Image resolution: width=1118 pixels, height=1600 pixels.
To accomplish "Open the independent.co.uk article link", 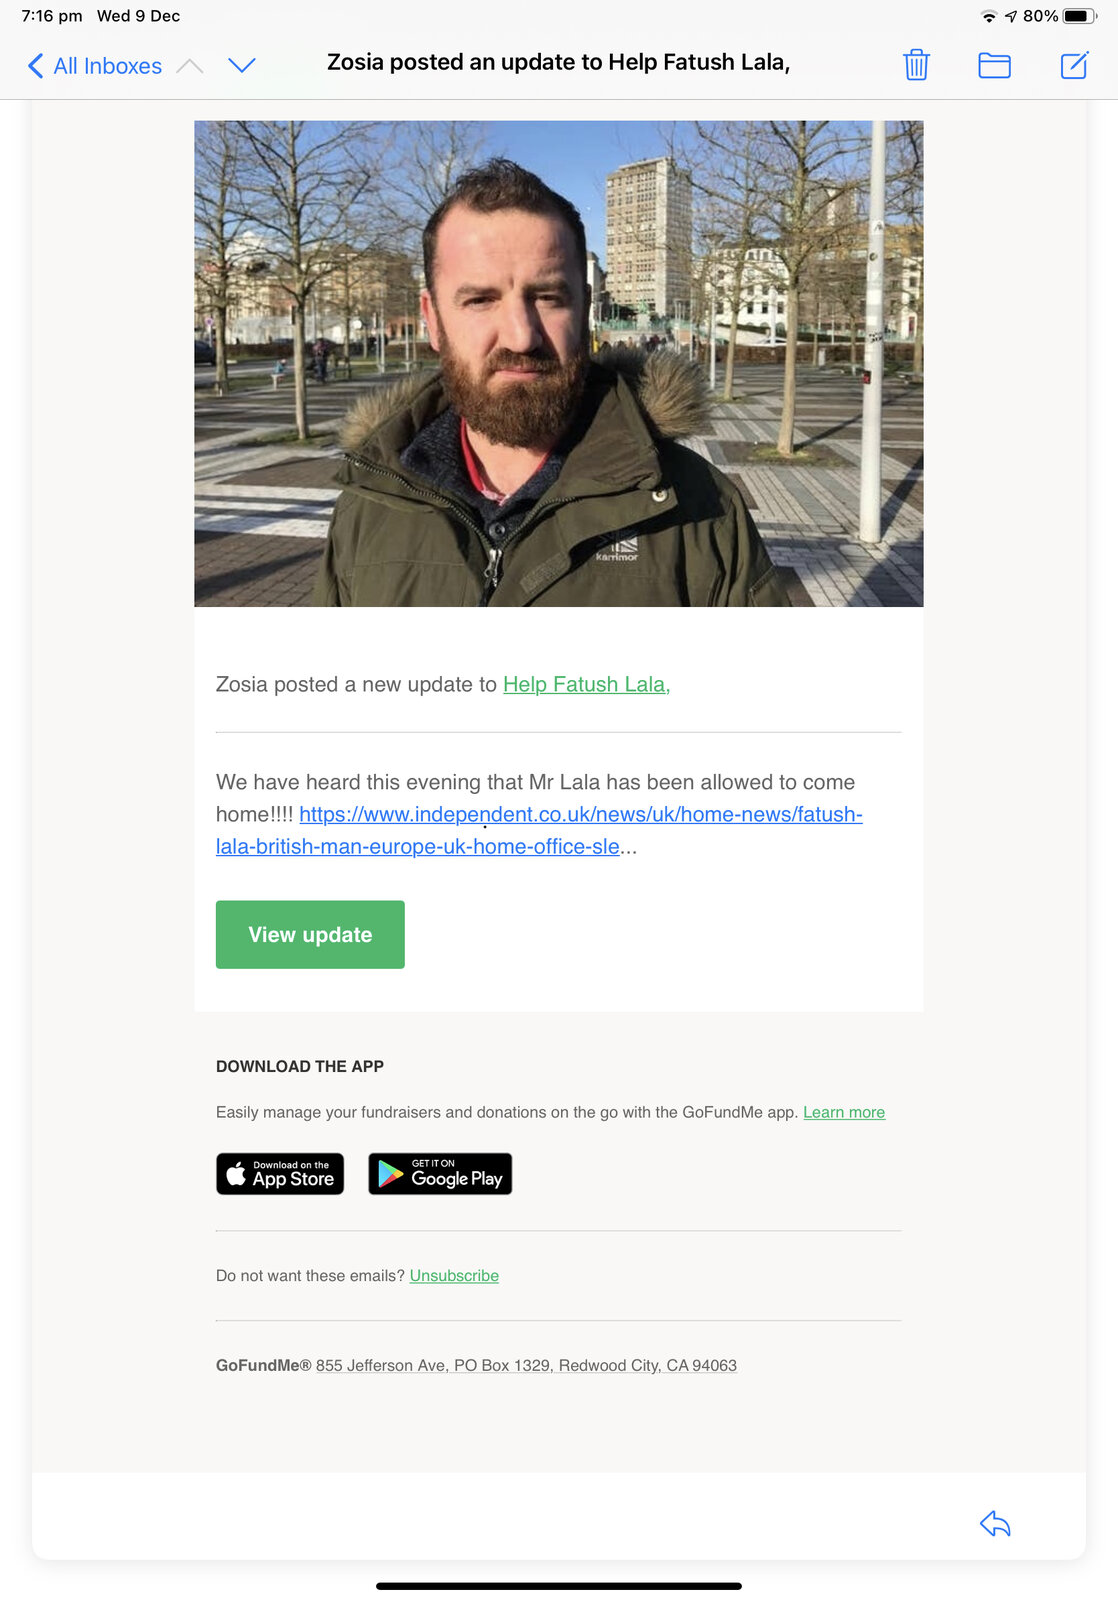I will [539, 830].
